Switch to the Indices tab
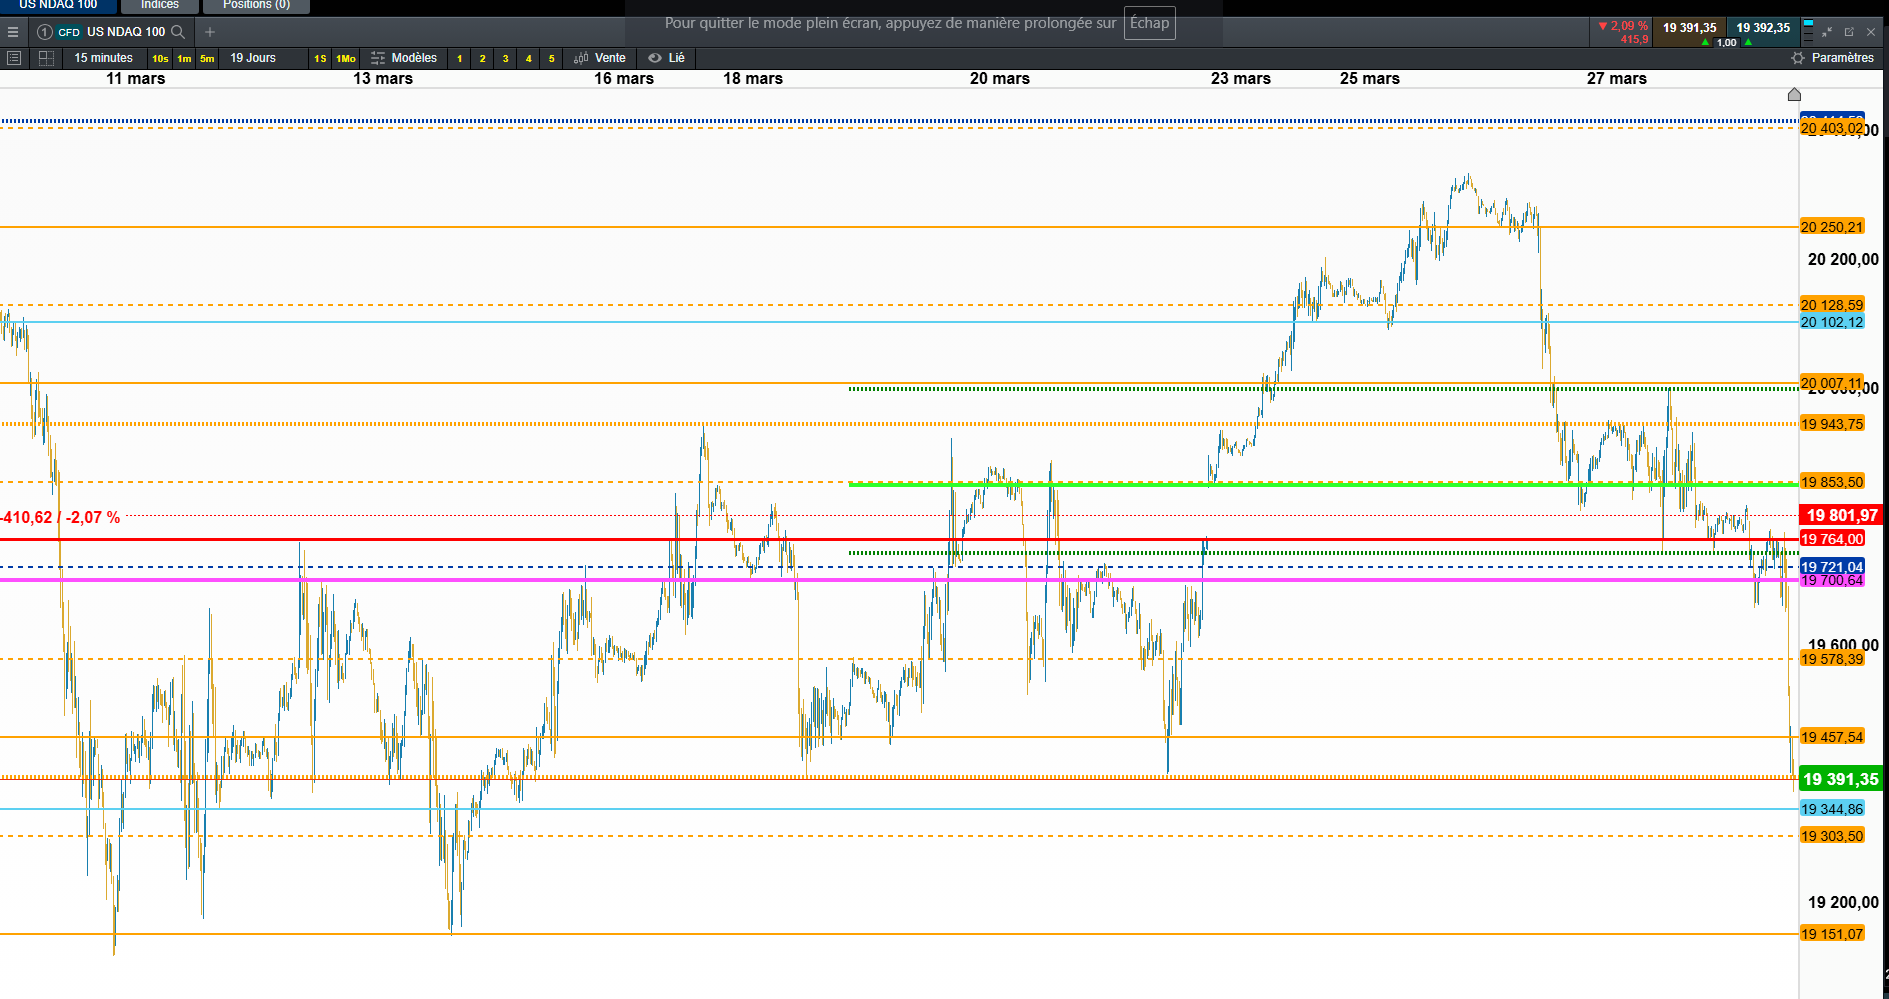The image size is (1889, 999). [x=160, y=5]
